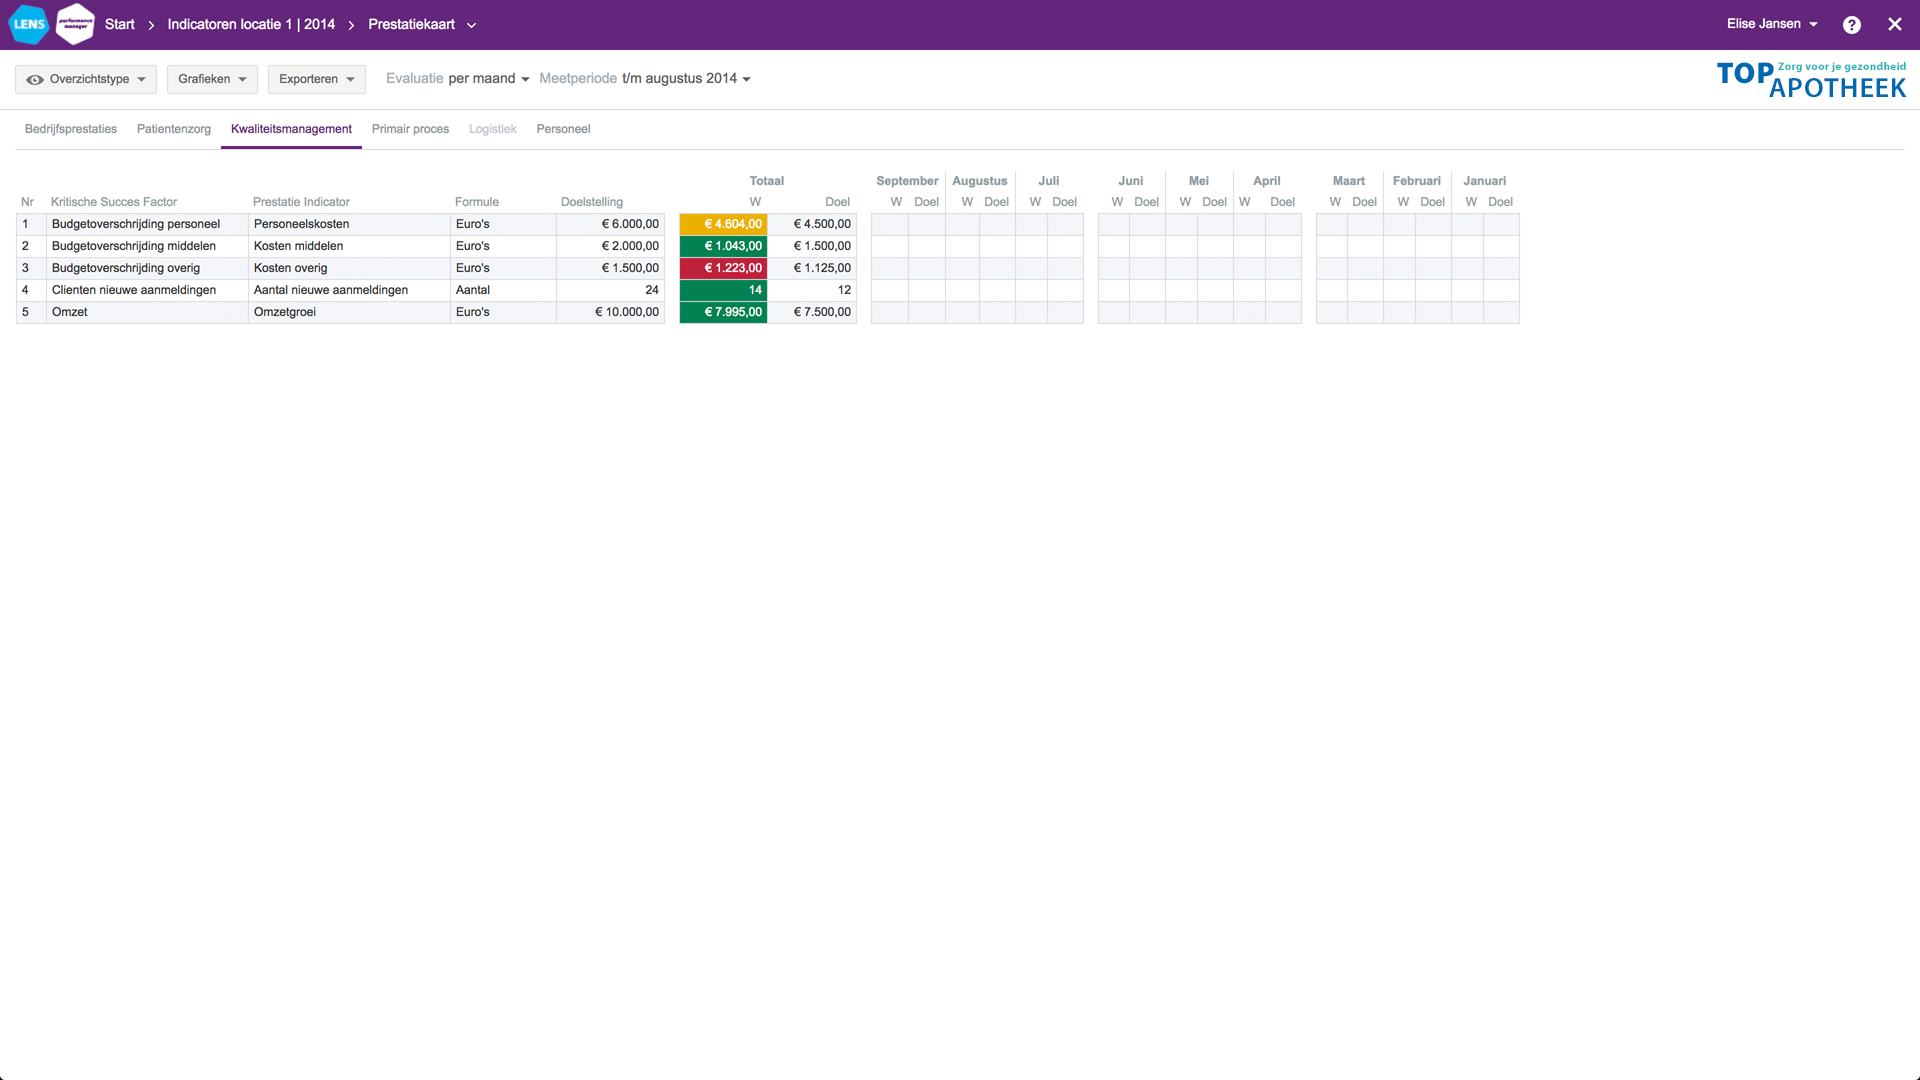Click the Personeelskosten indicator cell
1920x1080 pixels.
click(x=349, y=224)
